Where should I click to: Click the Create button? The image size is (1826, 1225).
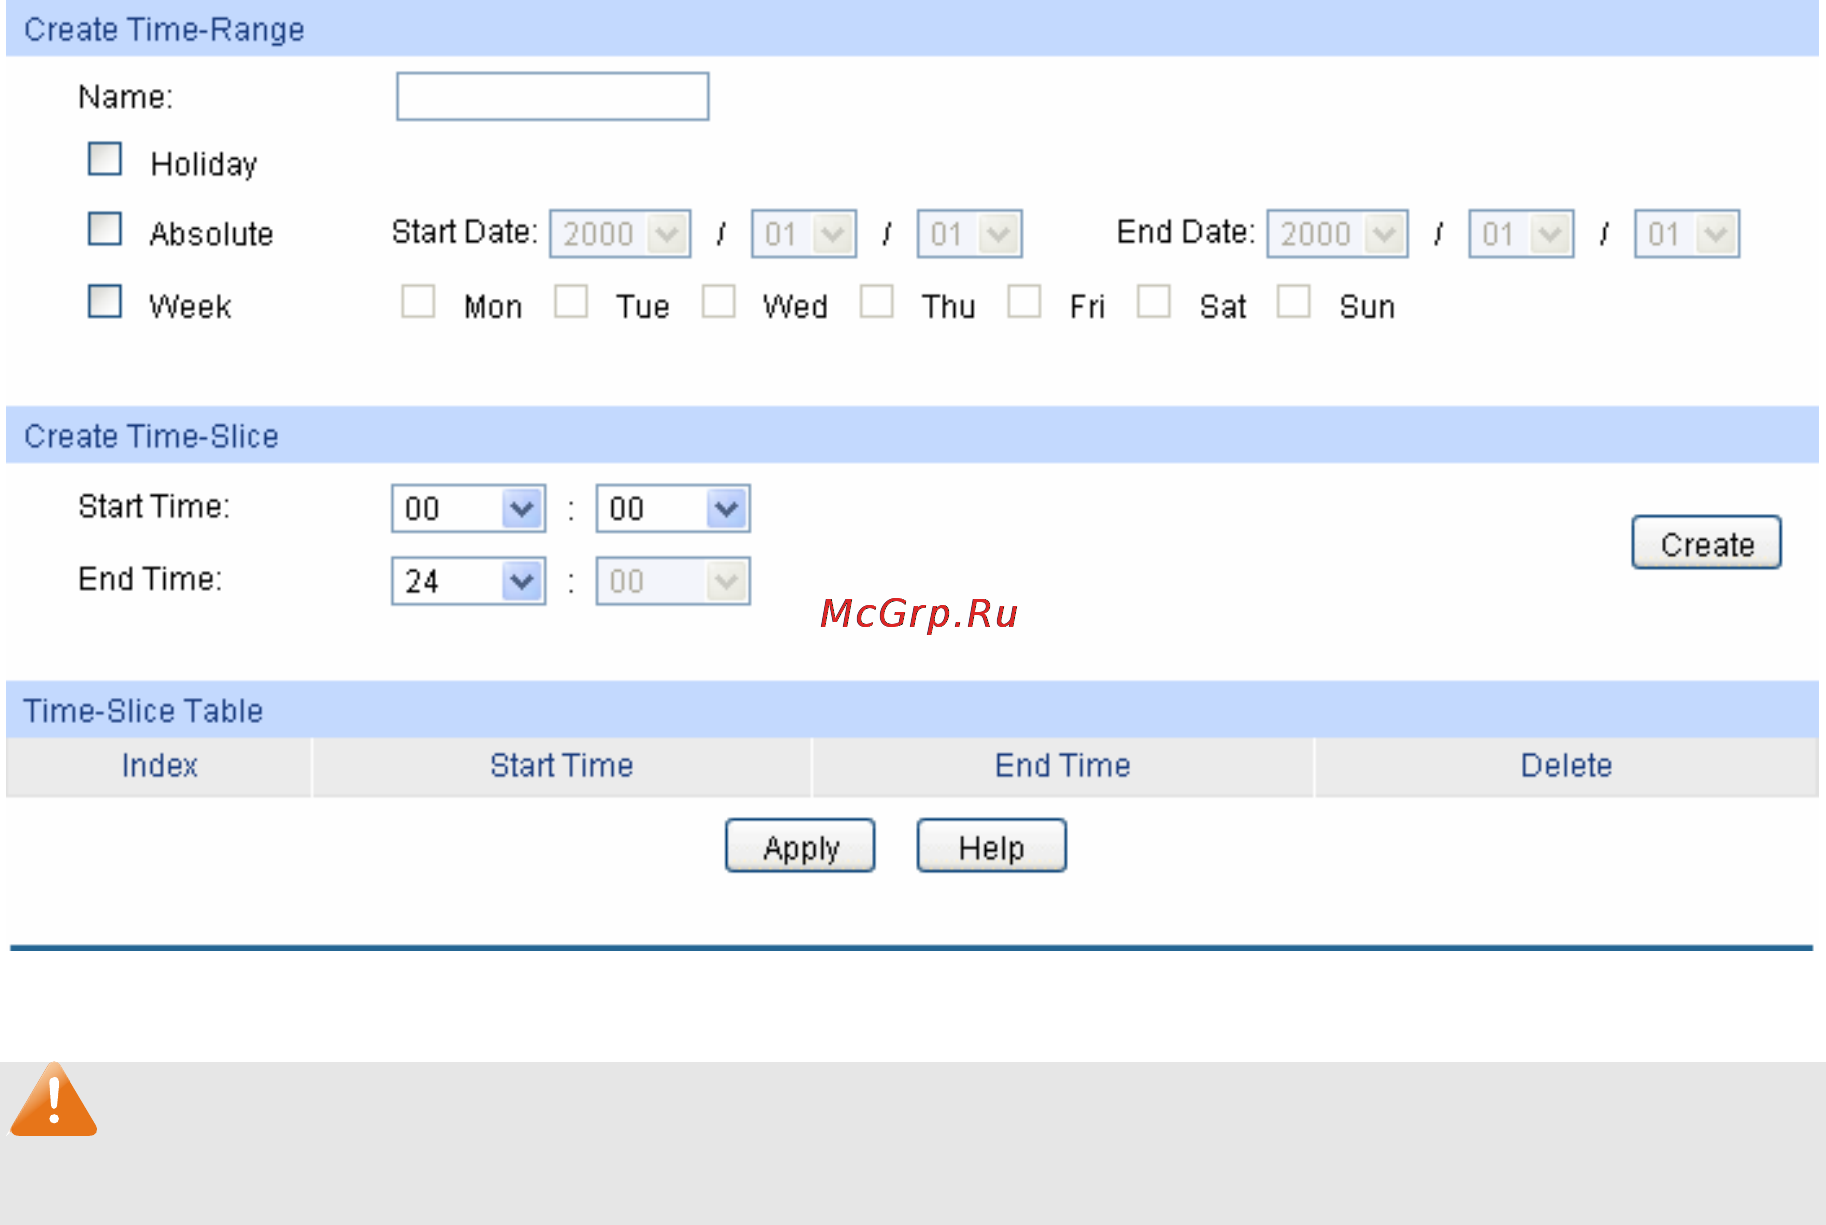coord(1706,543)
